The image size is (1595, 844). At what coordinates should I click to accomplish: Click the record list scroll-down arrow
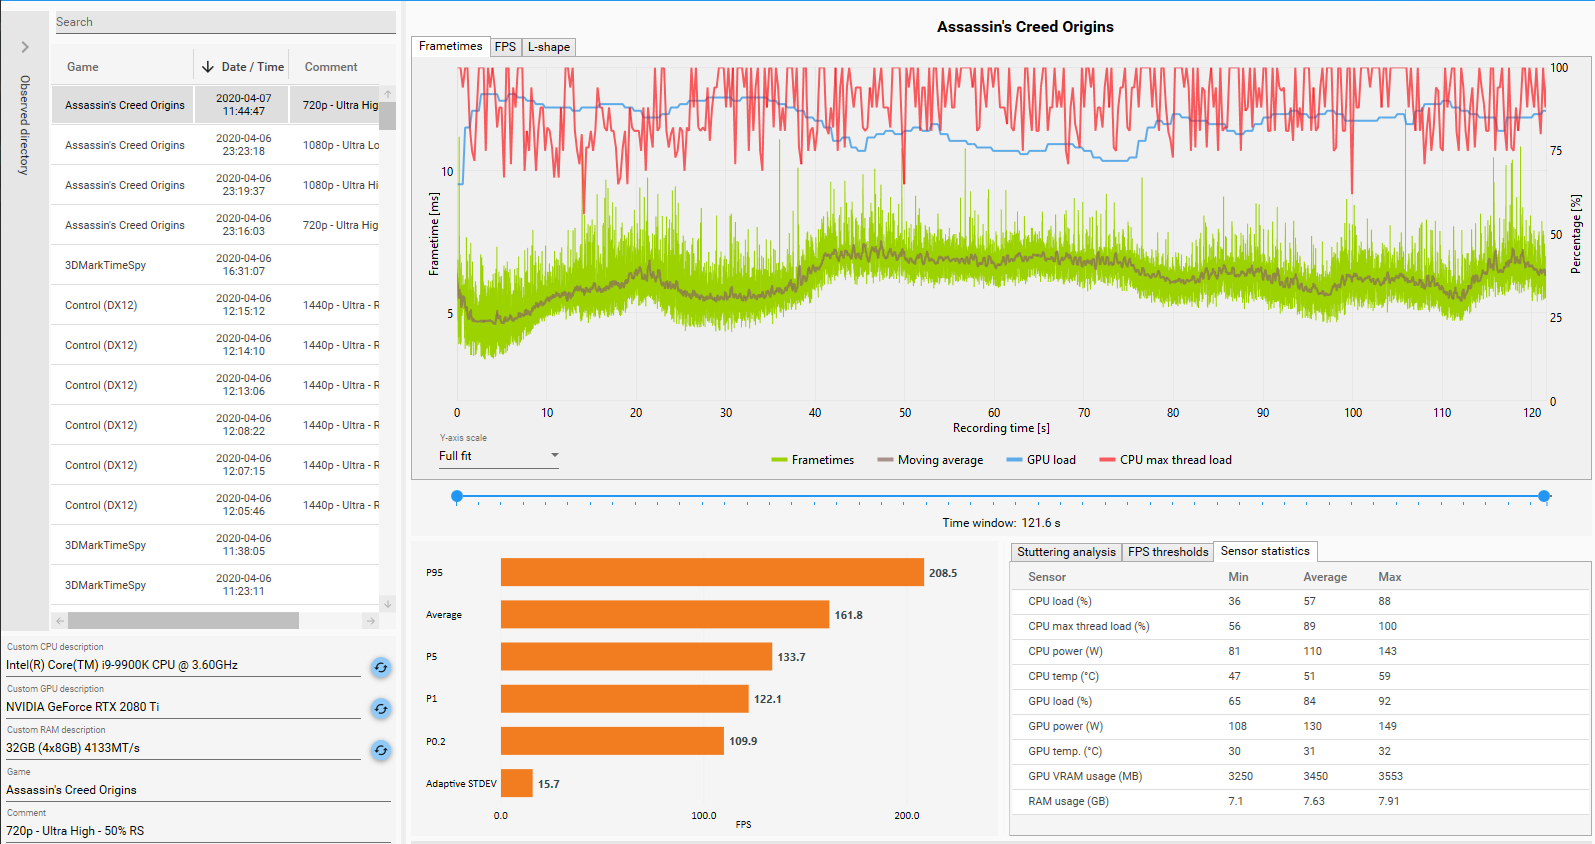coord(388,603)
